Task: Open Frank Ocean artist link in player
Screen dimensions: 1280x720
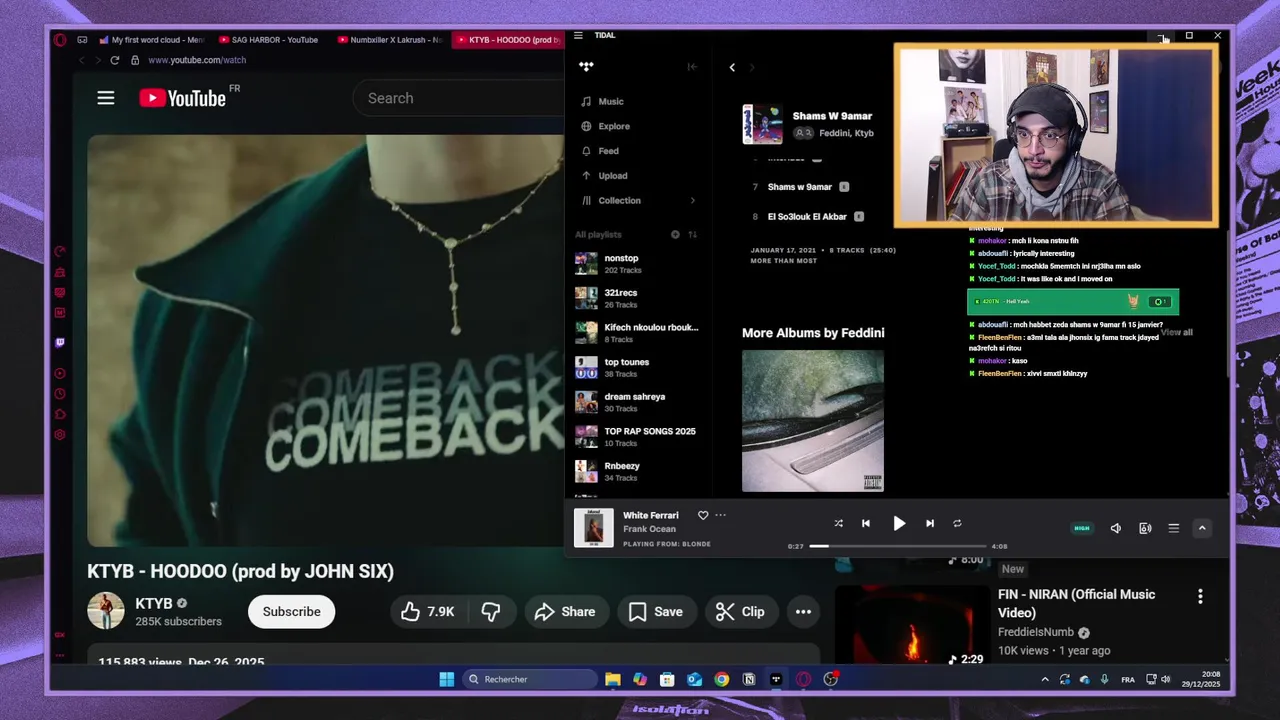Action: (649, 529)
